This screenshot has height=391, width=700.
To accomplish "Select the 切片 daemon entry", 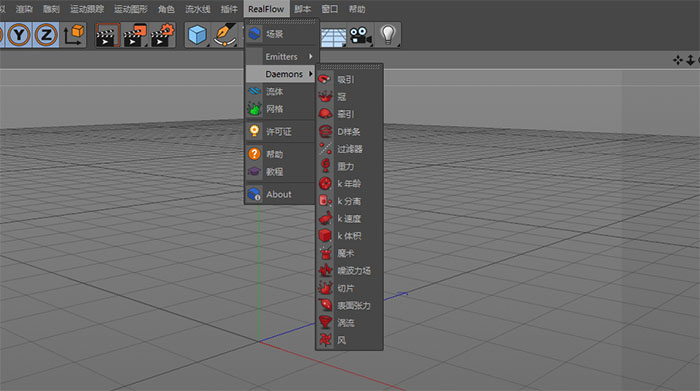I will 349,288.
